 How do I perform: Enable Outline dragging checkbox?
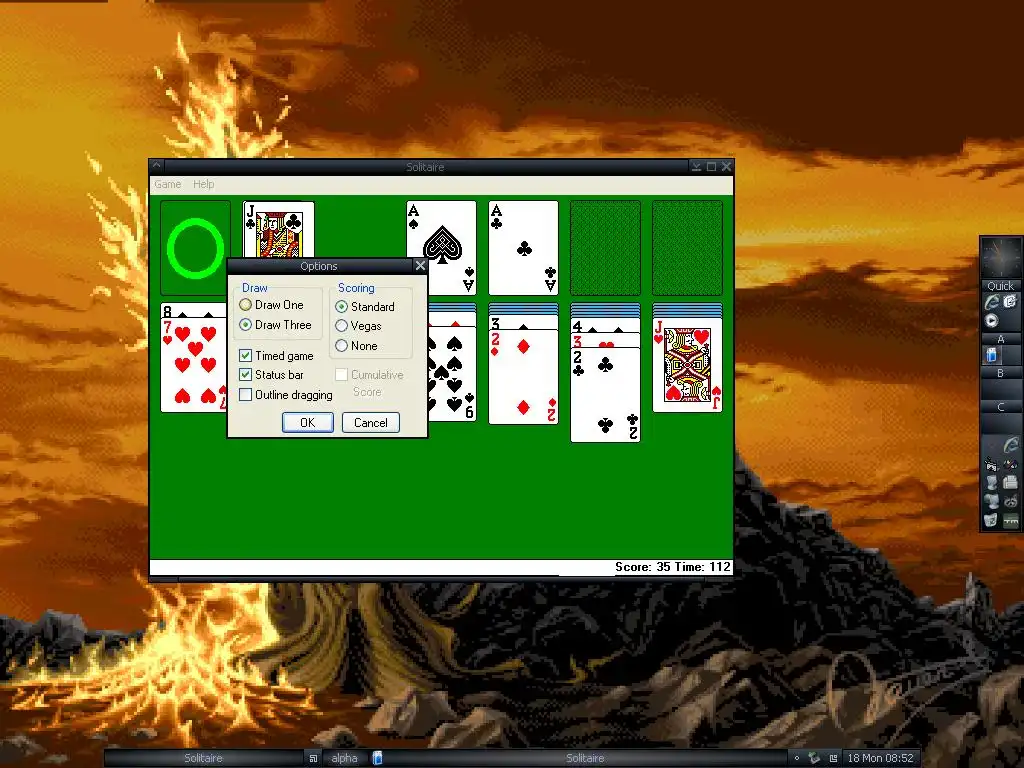[x=286, y=394]
